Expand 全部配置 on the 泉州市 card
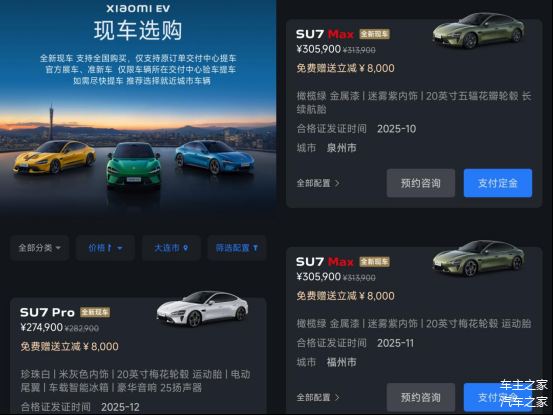The width and height of the screenshot is (553, 415). pyautogui.click(x=317, y=183)
